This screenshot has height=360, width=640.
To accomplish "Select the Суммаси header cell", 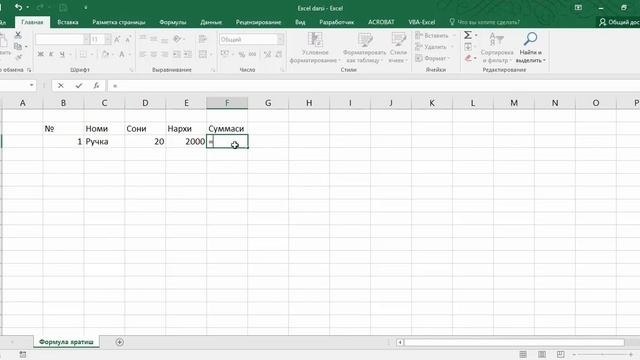I will click(227, 129).
